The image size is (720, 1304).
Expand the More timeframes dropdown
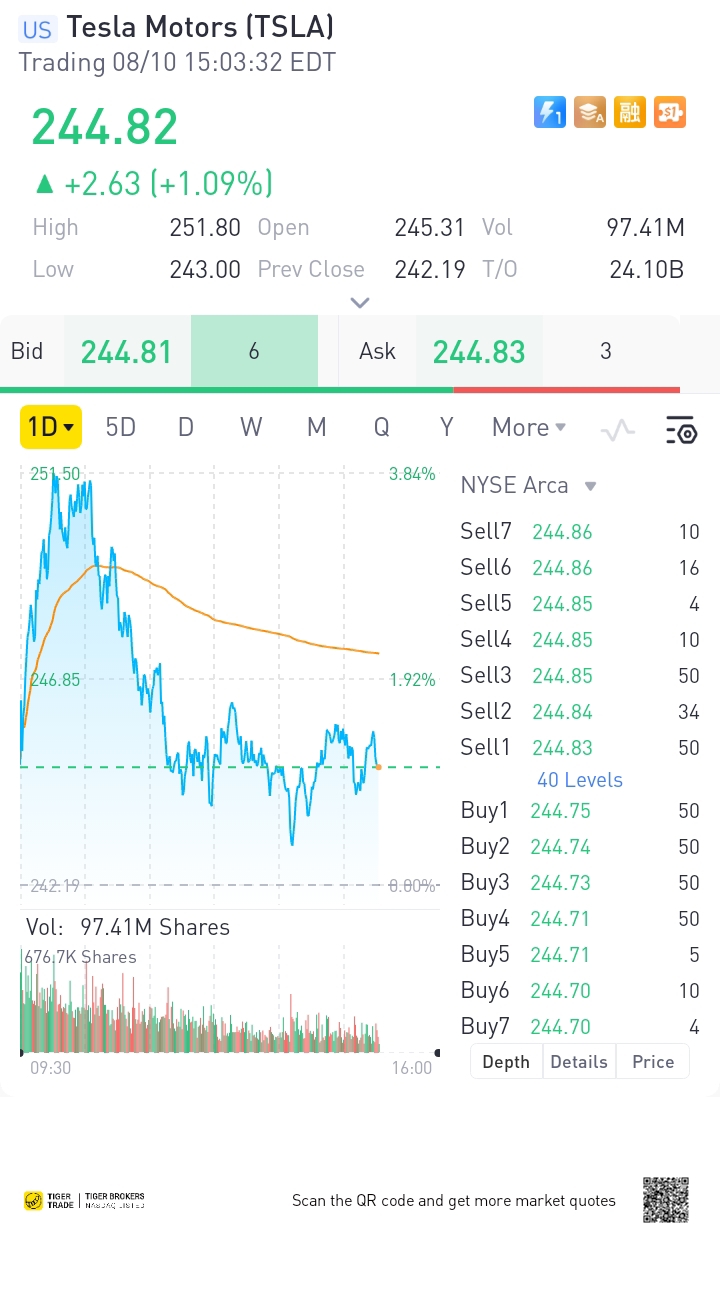click(529, 428)
